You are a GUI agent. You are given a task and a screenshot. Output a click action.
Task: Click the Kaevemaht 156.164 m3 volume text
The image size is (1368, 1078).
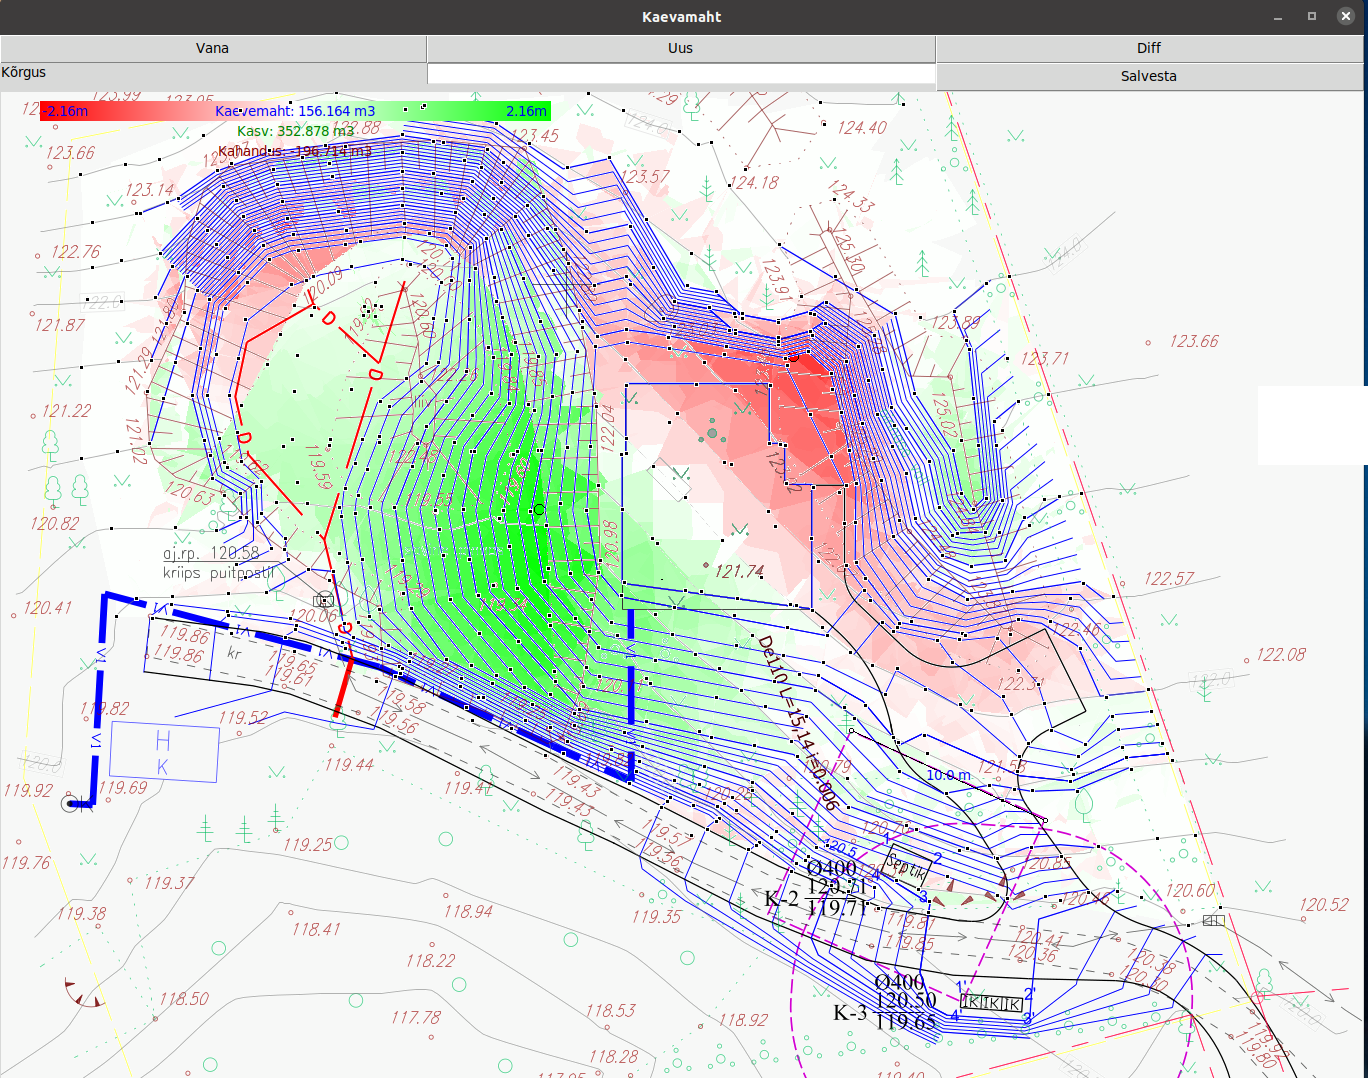pos(295,111)
